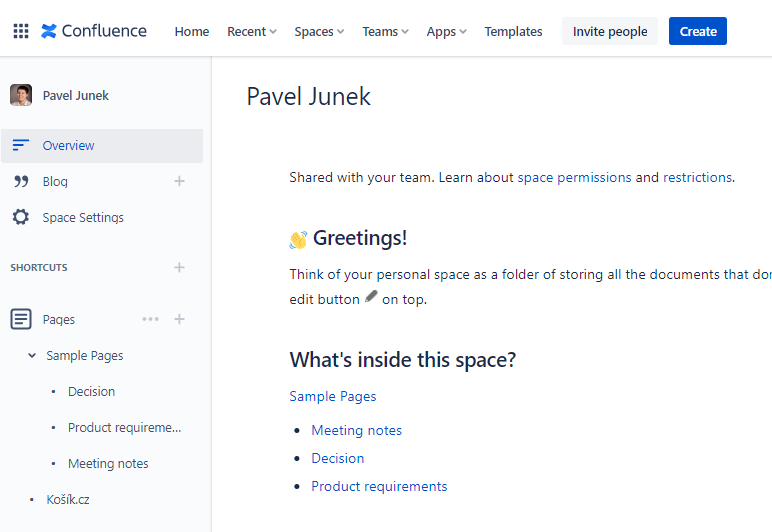The width and height of the screenshot is (772, 532).
Task: Open the Product requirements link in content
Action: click(379, 486)
